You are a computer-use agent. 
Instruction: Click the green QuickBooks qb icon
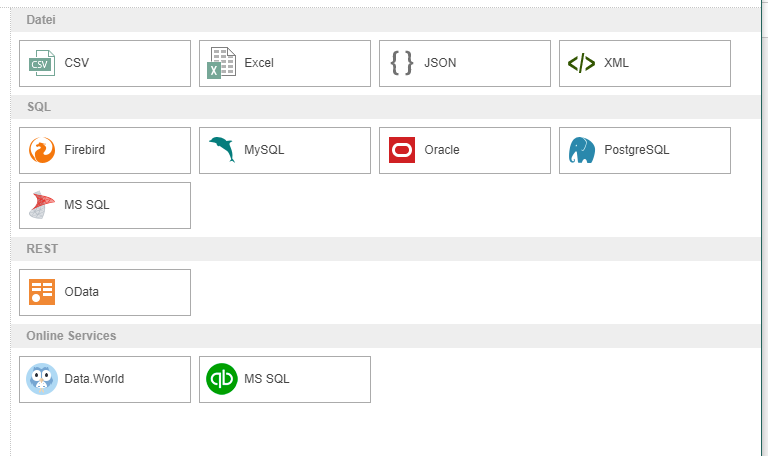222,379
